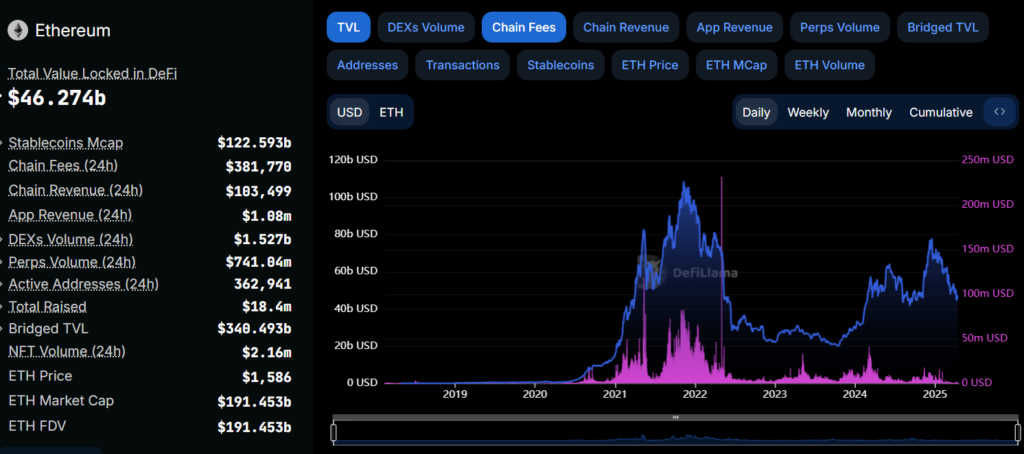Switch denomination to USD

[349, 112]
